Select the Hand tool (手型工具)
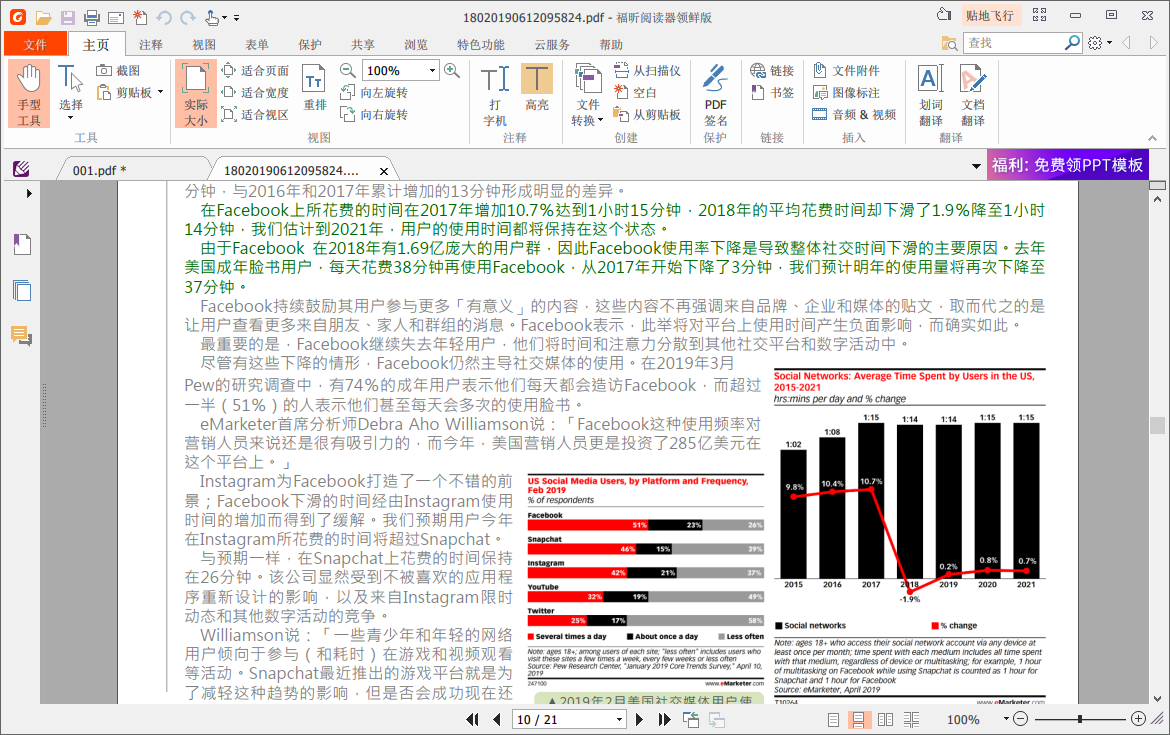1170x735 pixels. pos(29,95)
